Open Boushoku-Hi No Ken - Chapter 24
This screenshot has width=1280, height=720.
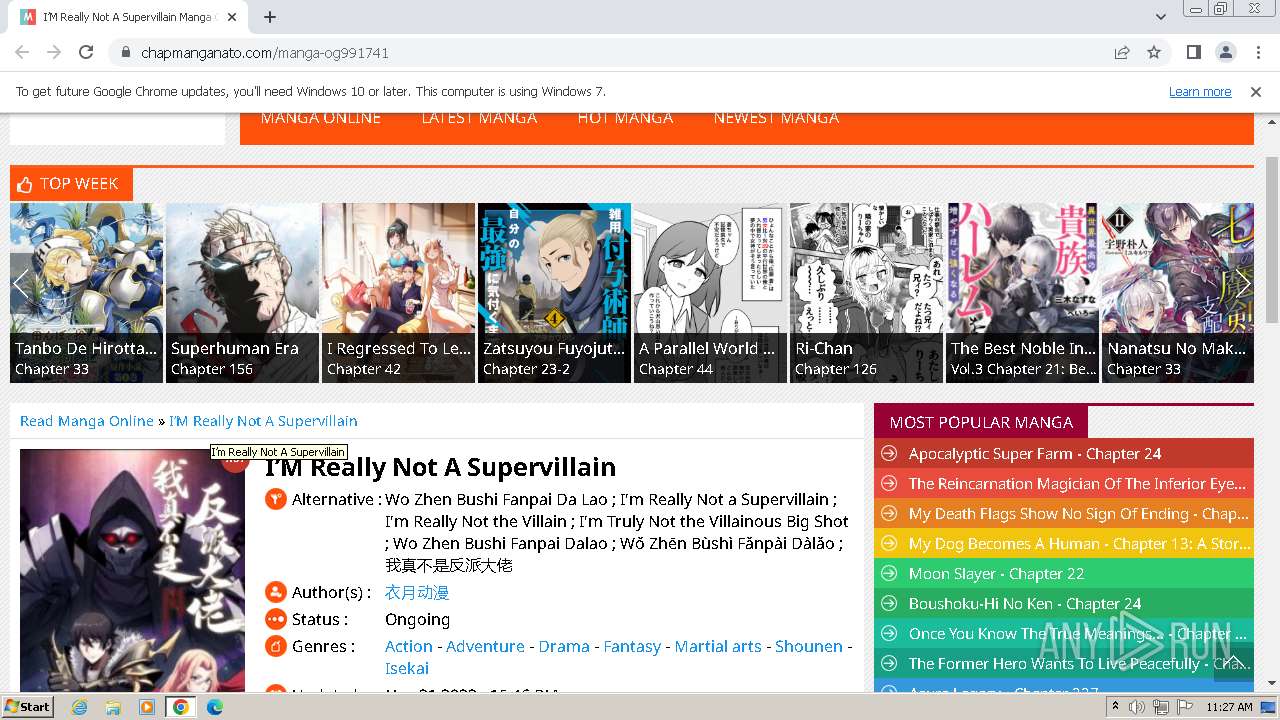(x=1064, y=604)
